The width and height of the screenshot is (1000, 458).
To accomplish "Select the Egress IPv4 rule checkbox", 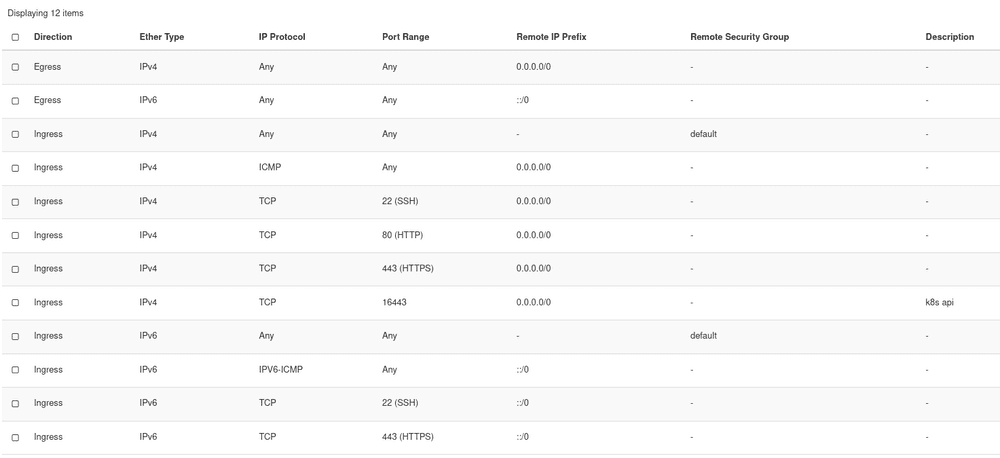I will coord(15,67).
